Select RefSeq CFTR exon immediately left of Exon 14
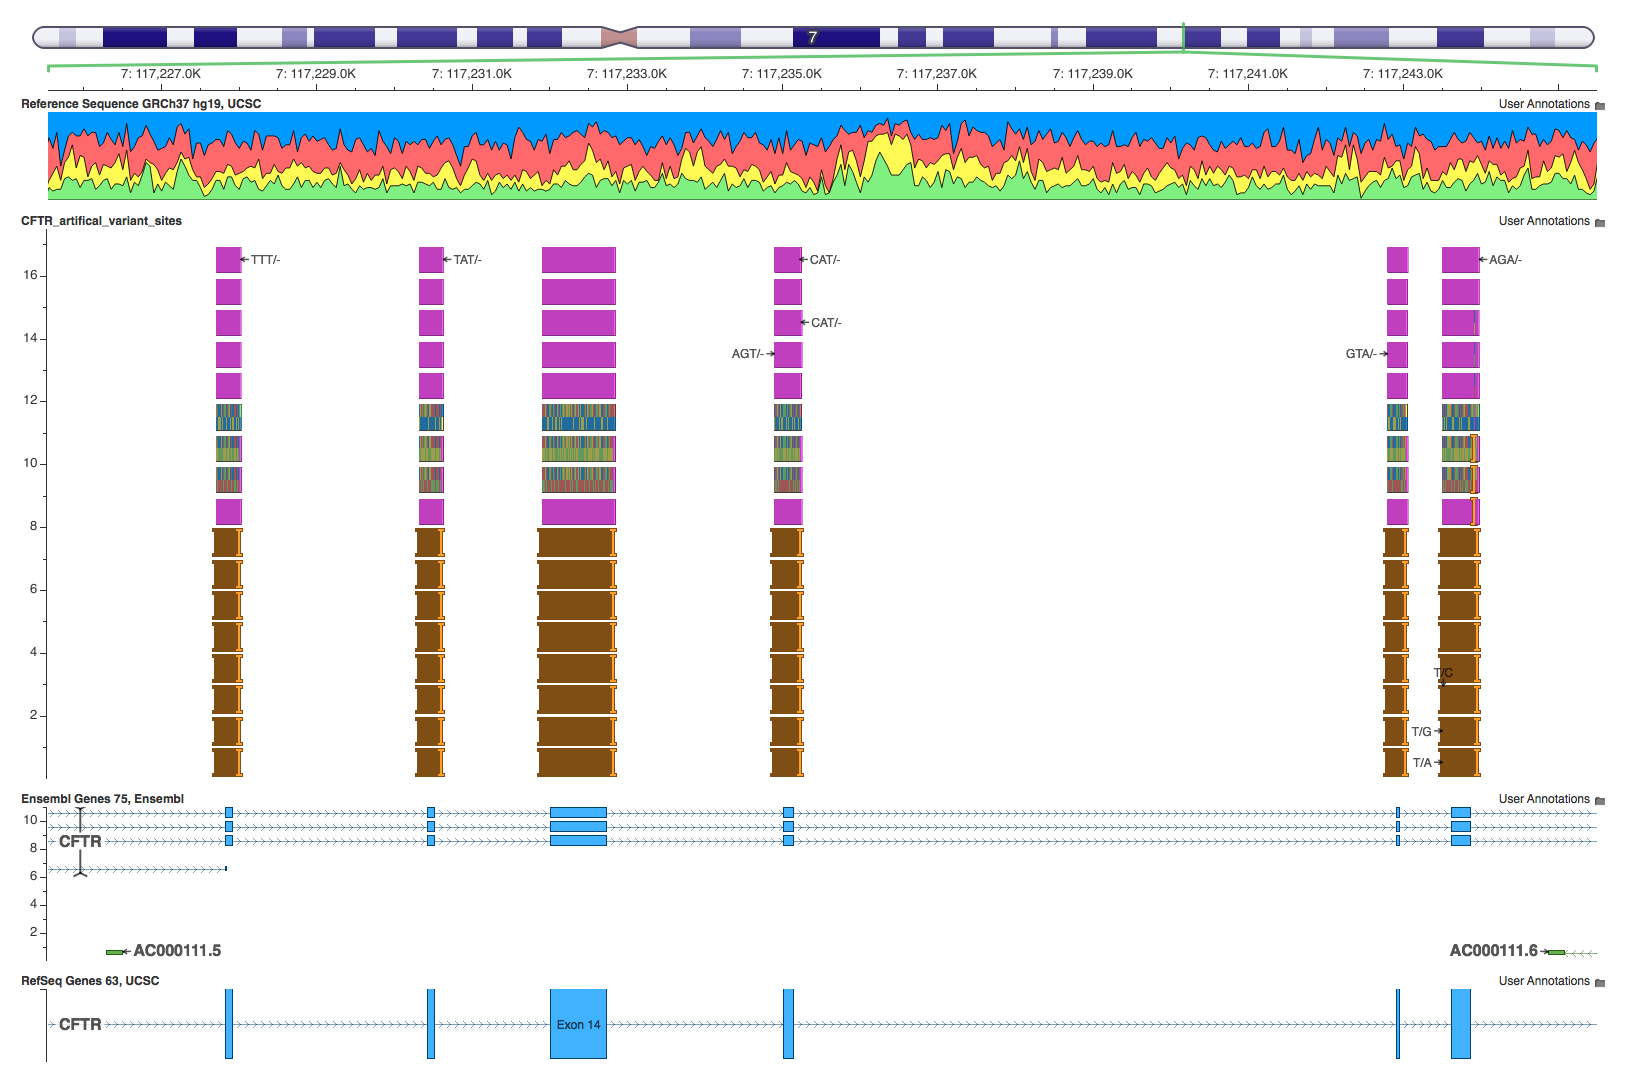The width and height of the screenshot is (1627, 1083). click(431, 1024)
